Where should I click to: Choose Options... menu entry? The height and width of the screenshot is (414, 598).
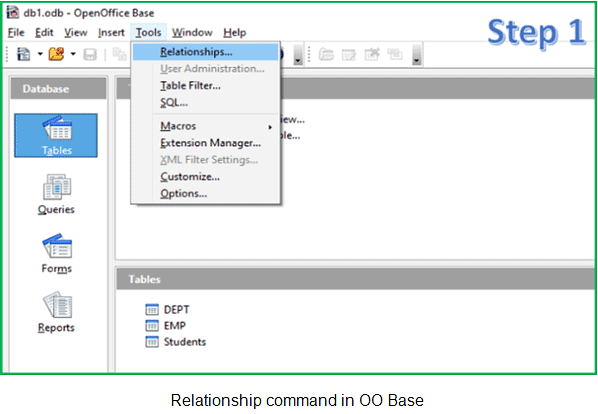click(206, 194)
